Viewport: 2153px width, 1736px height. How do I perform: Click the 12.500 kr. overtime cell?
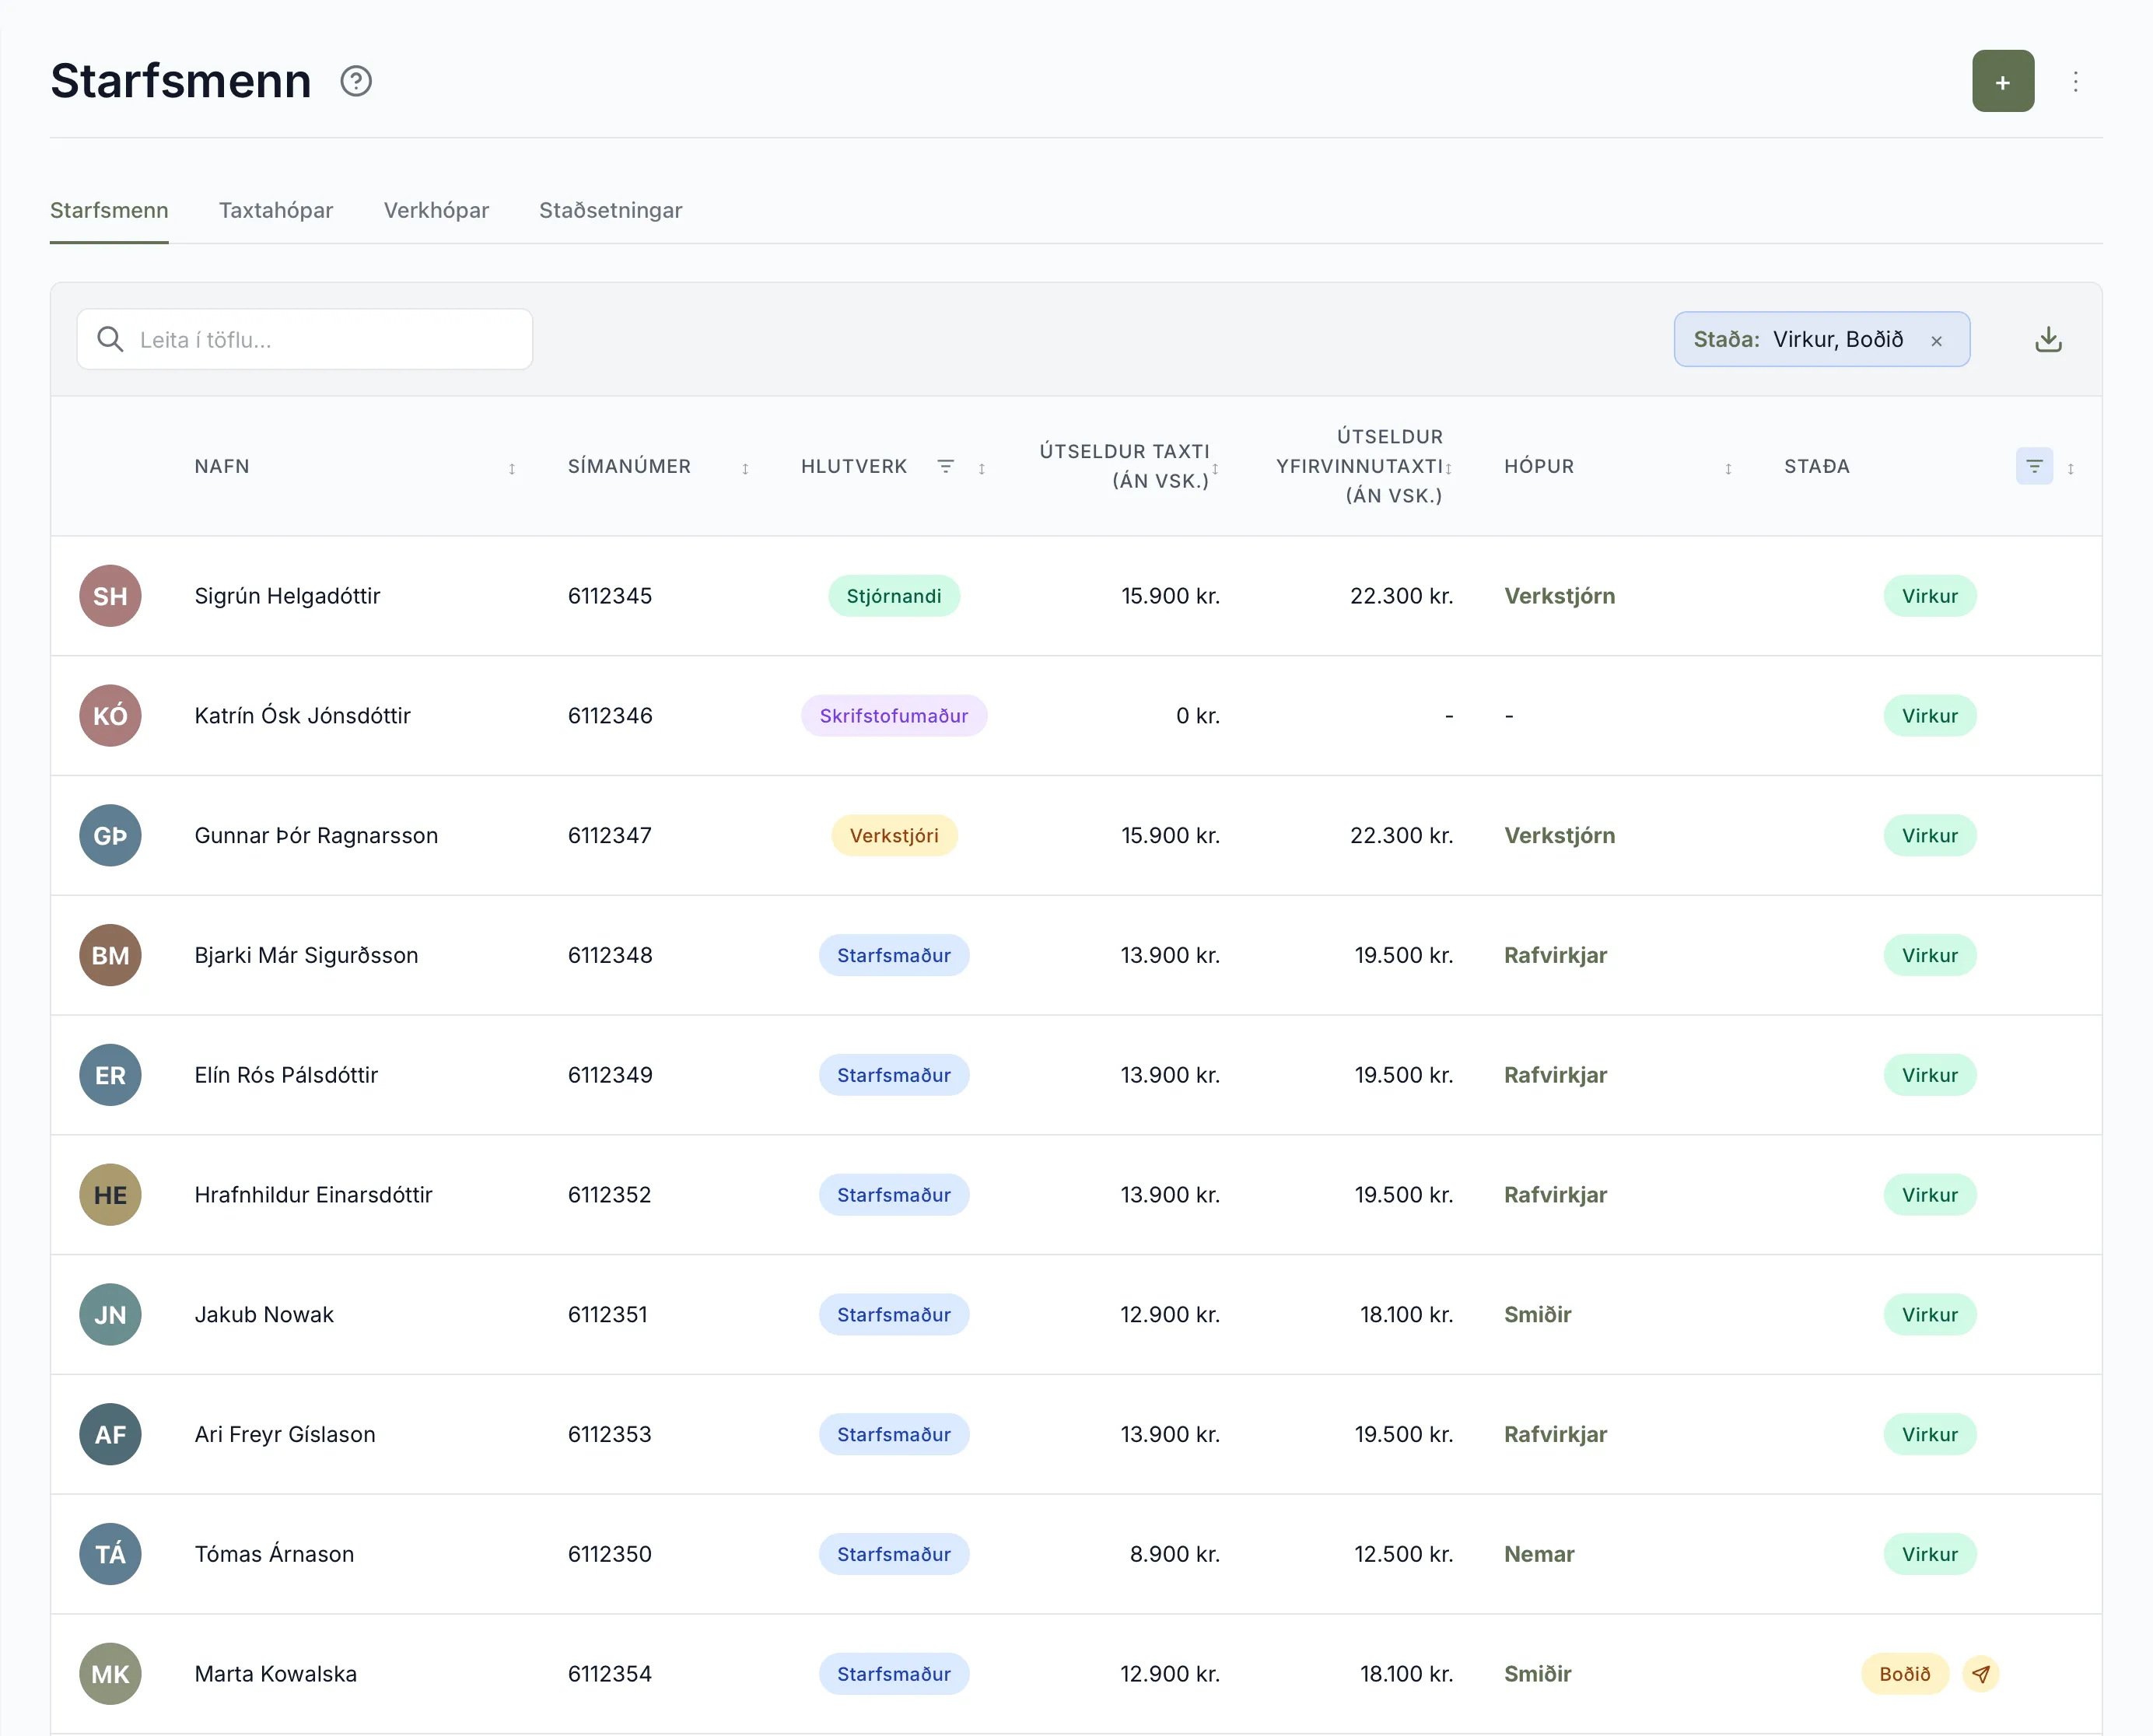tap(1403, 1554)
